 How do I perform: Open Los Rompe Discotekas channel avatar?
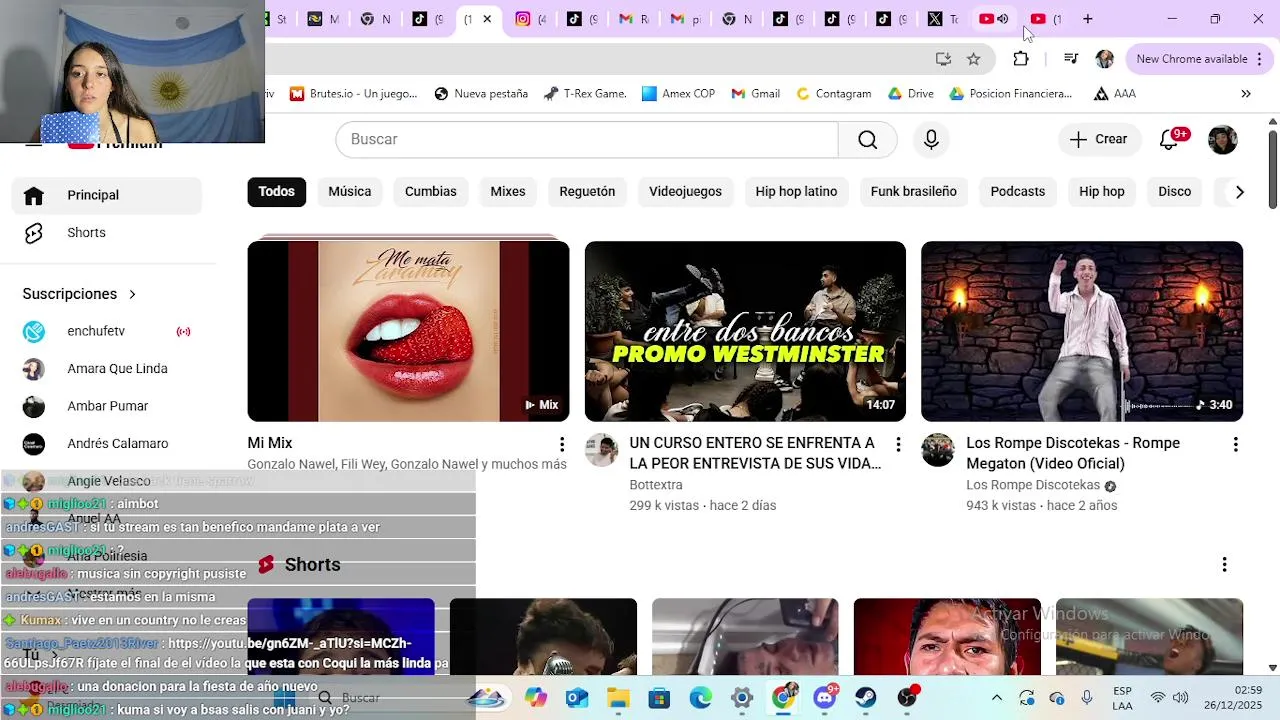coord(938,450)
